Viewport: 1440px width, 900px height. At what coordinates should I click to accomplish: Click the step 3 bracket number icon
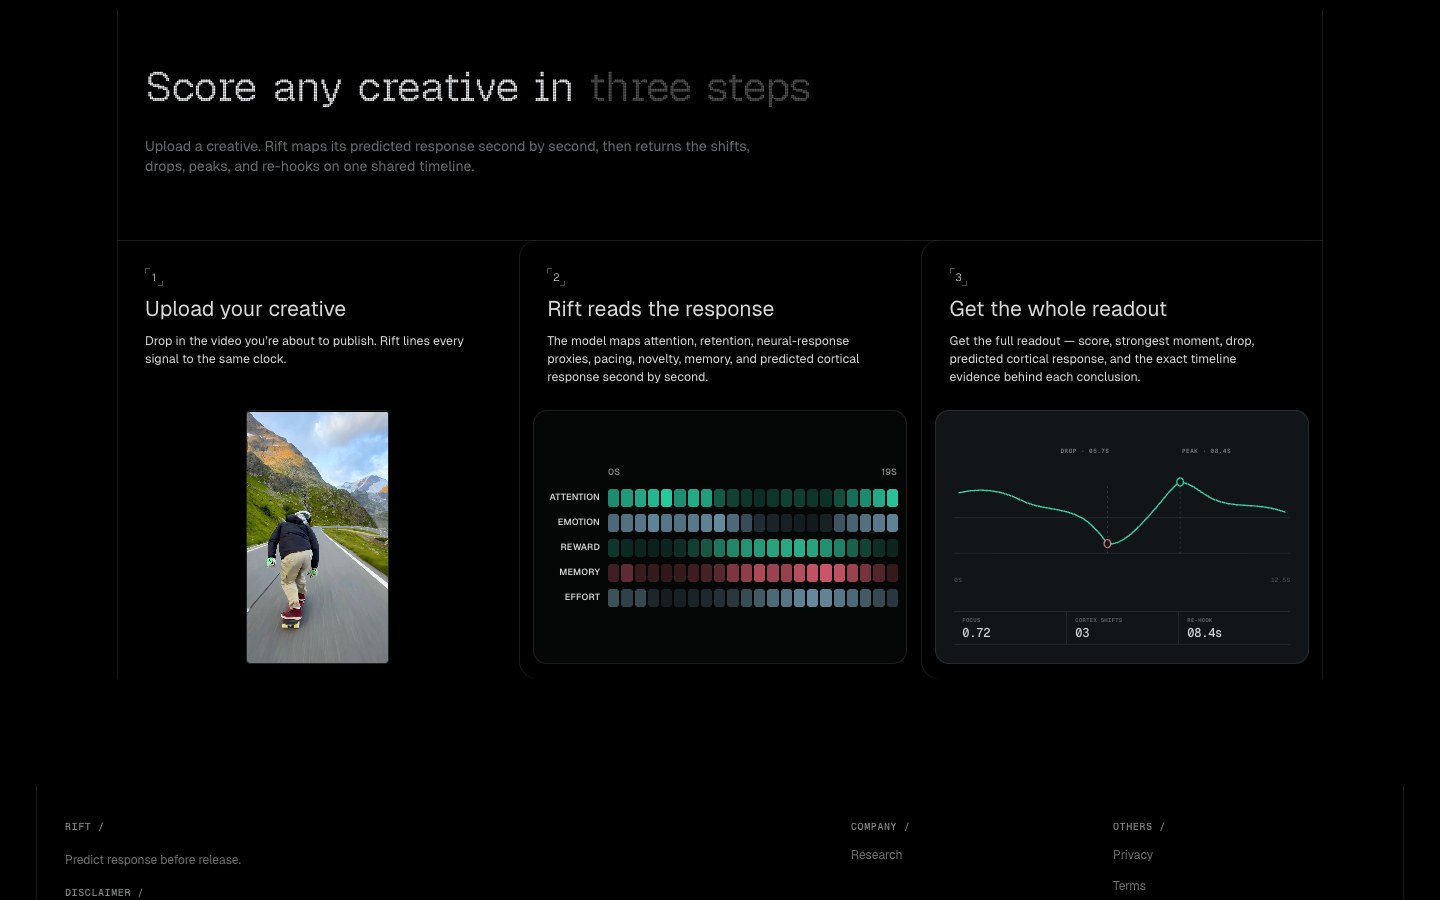[x=958, y=277]
